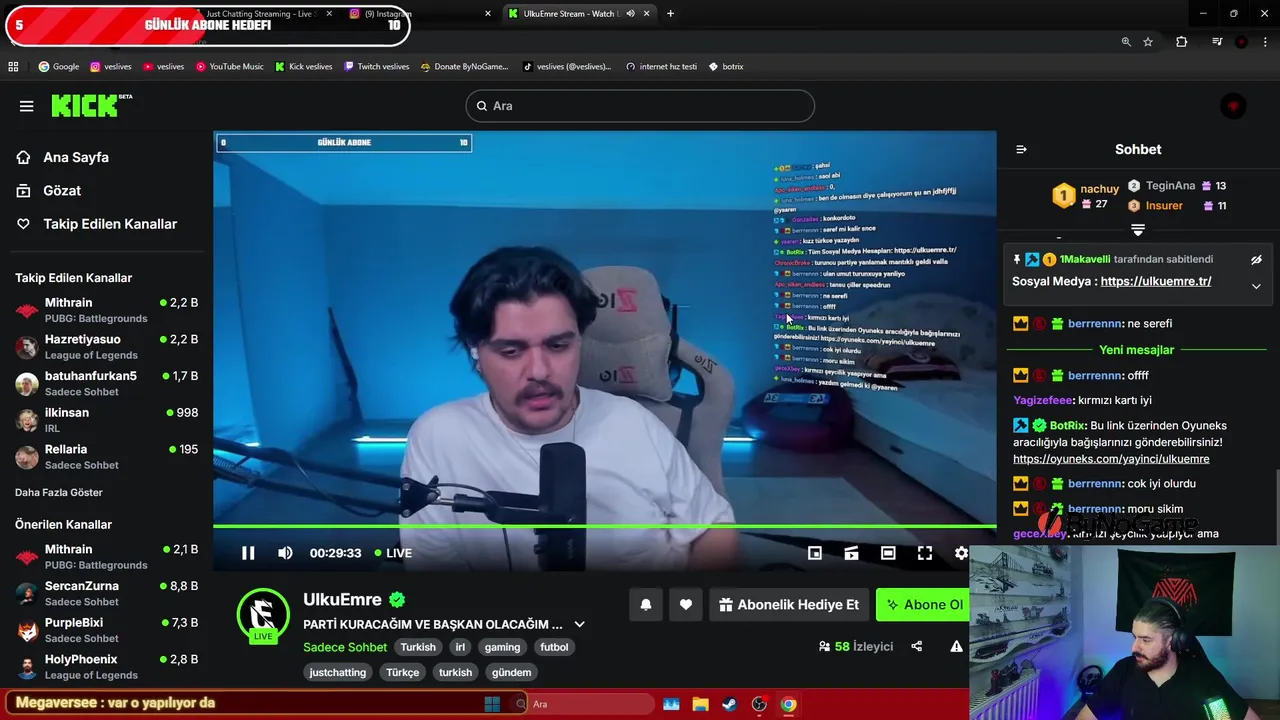Collapse the chat leaderboard arrow
The width and height of the screenshot is (1280, 720).
[1138, 230]
